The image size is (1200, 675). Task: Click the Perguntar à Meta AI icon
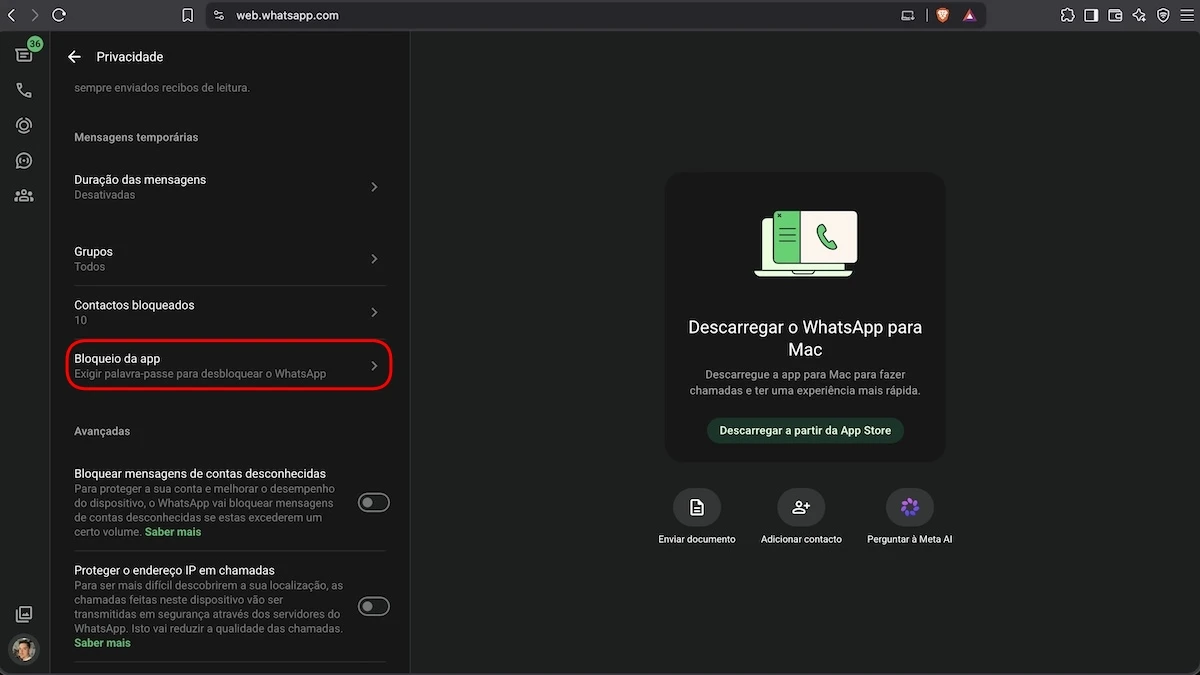[x=910, y=508]
